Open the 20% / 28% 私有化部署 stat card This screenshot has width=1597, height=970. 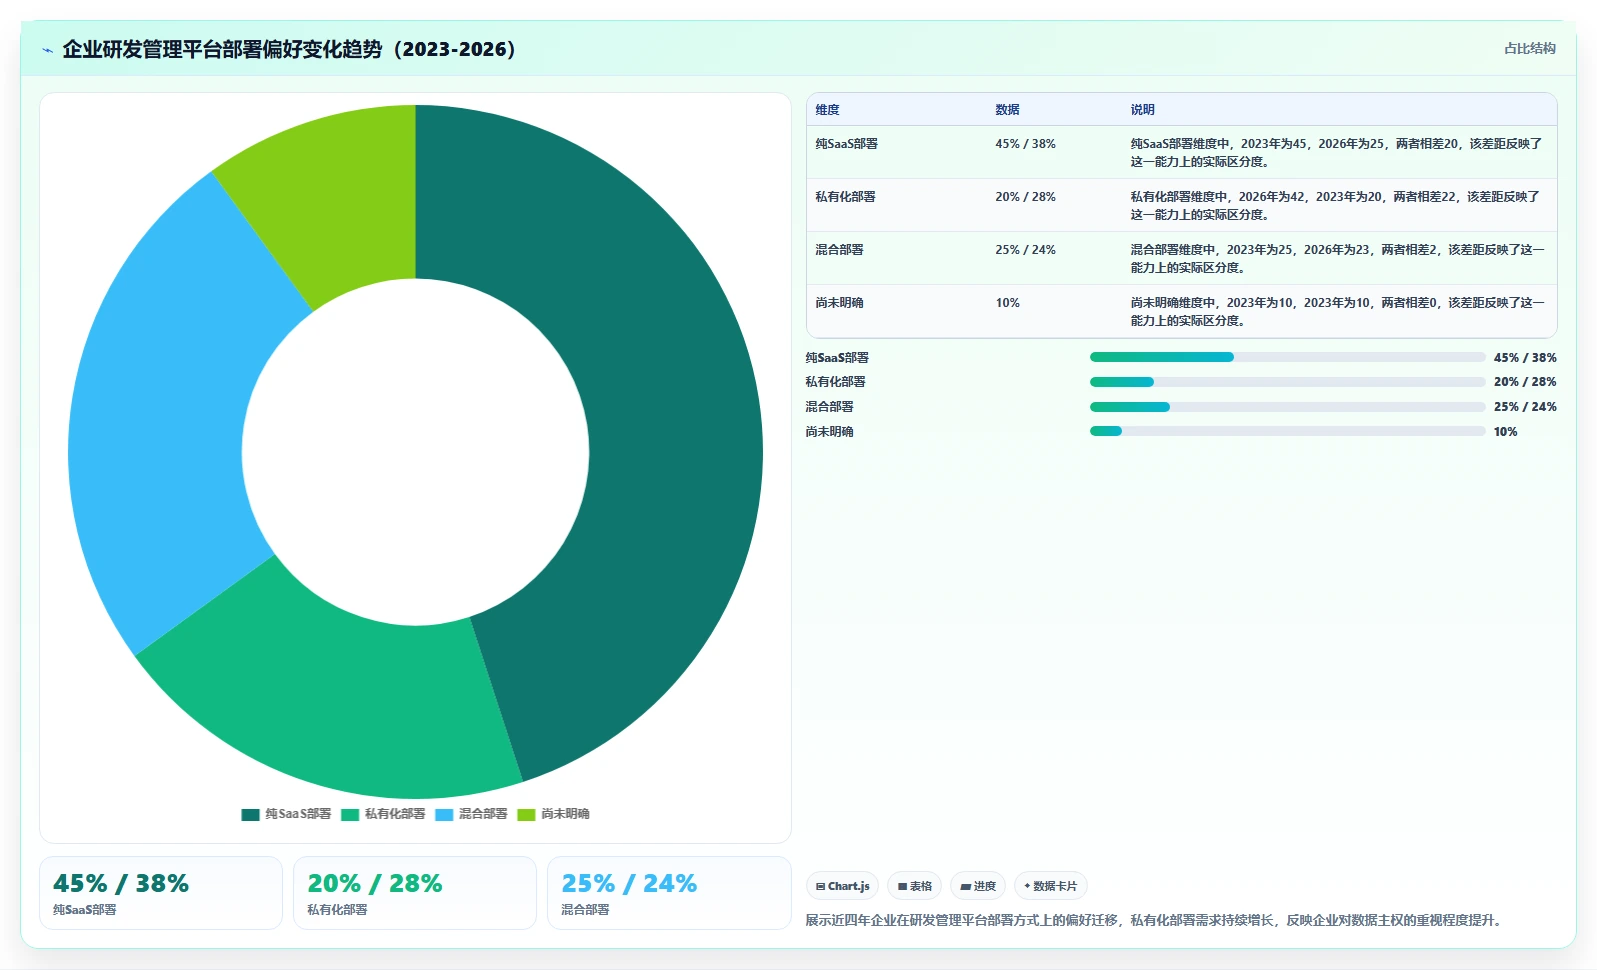415,893
